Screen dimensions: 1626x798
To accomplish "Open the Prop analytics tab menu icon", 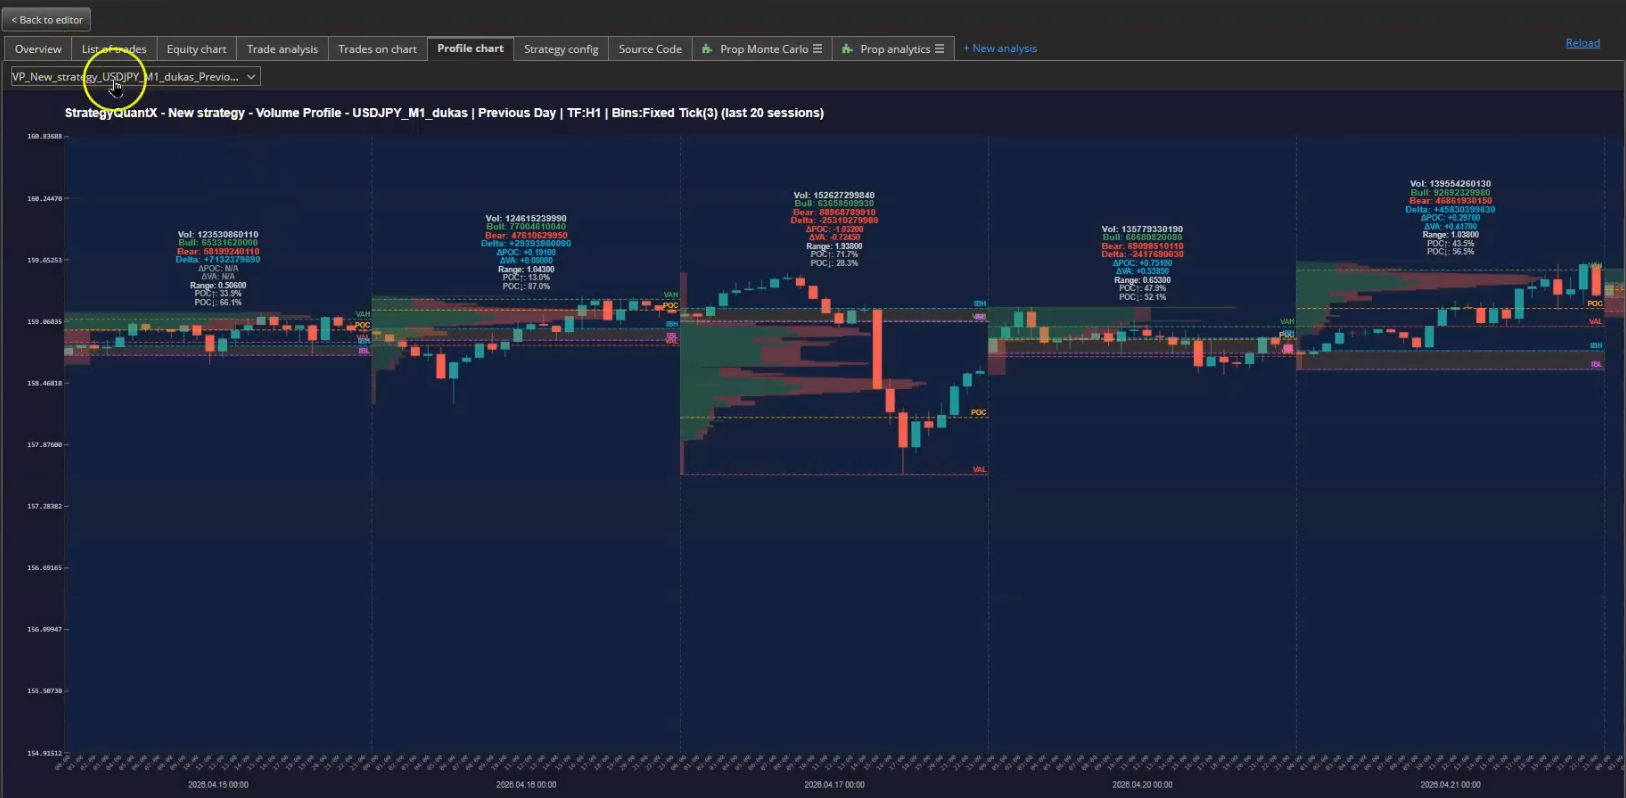I will tap(939, 49).
